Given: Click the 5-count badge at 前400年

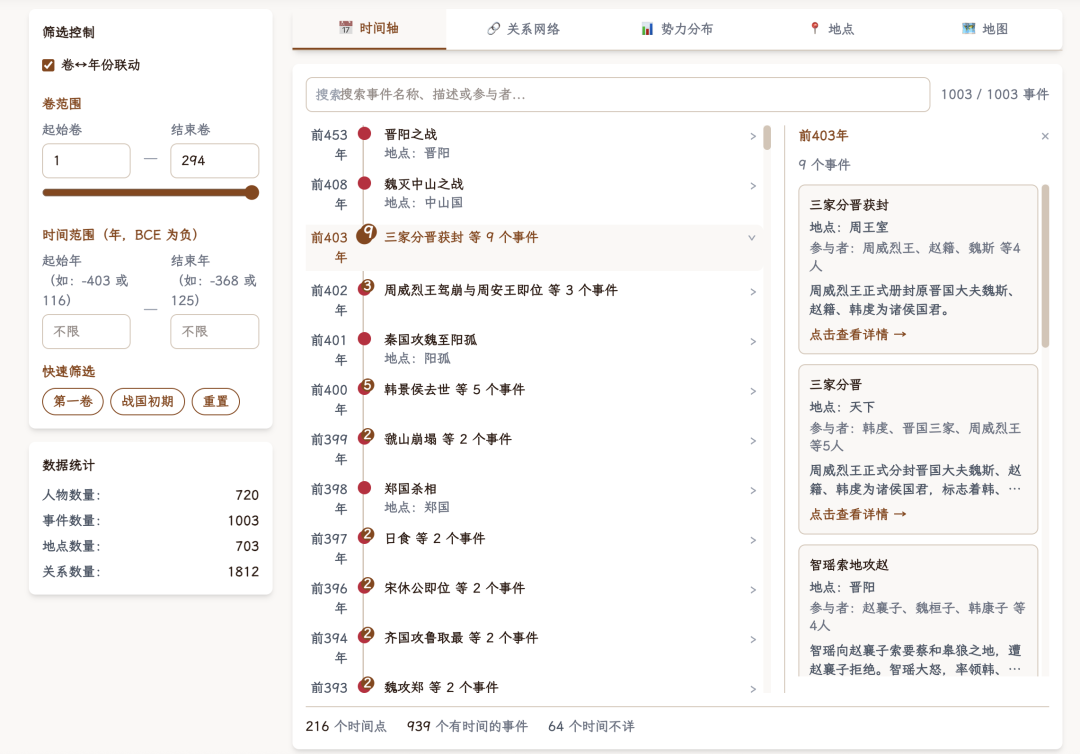Looking at the screenshot, I should (x=366, y=387).
